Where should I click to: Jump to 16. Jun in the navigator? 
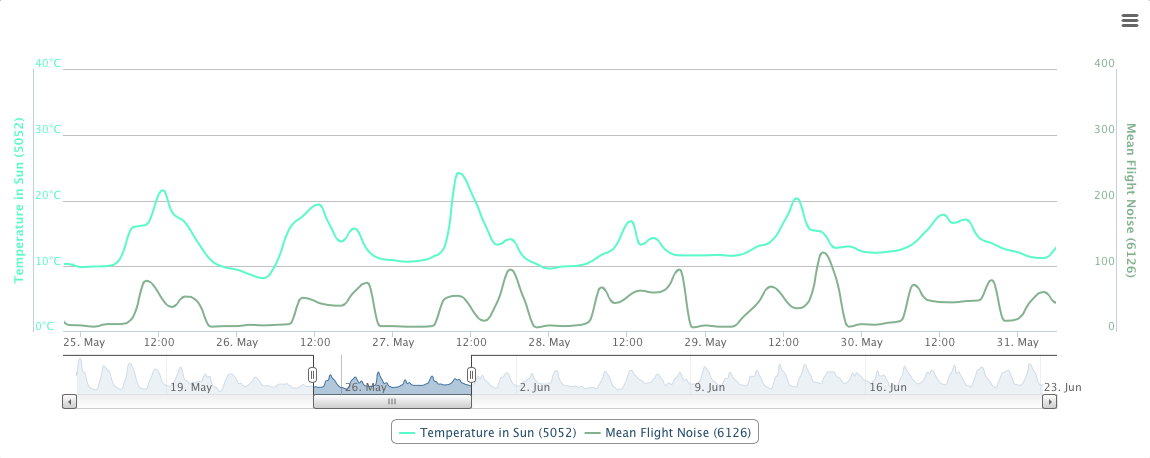[888, 387]
